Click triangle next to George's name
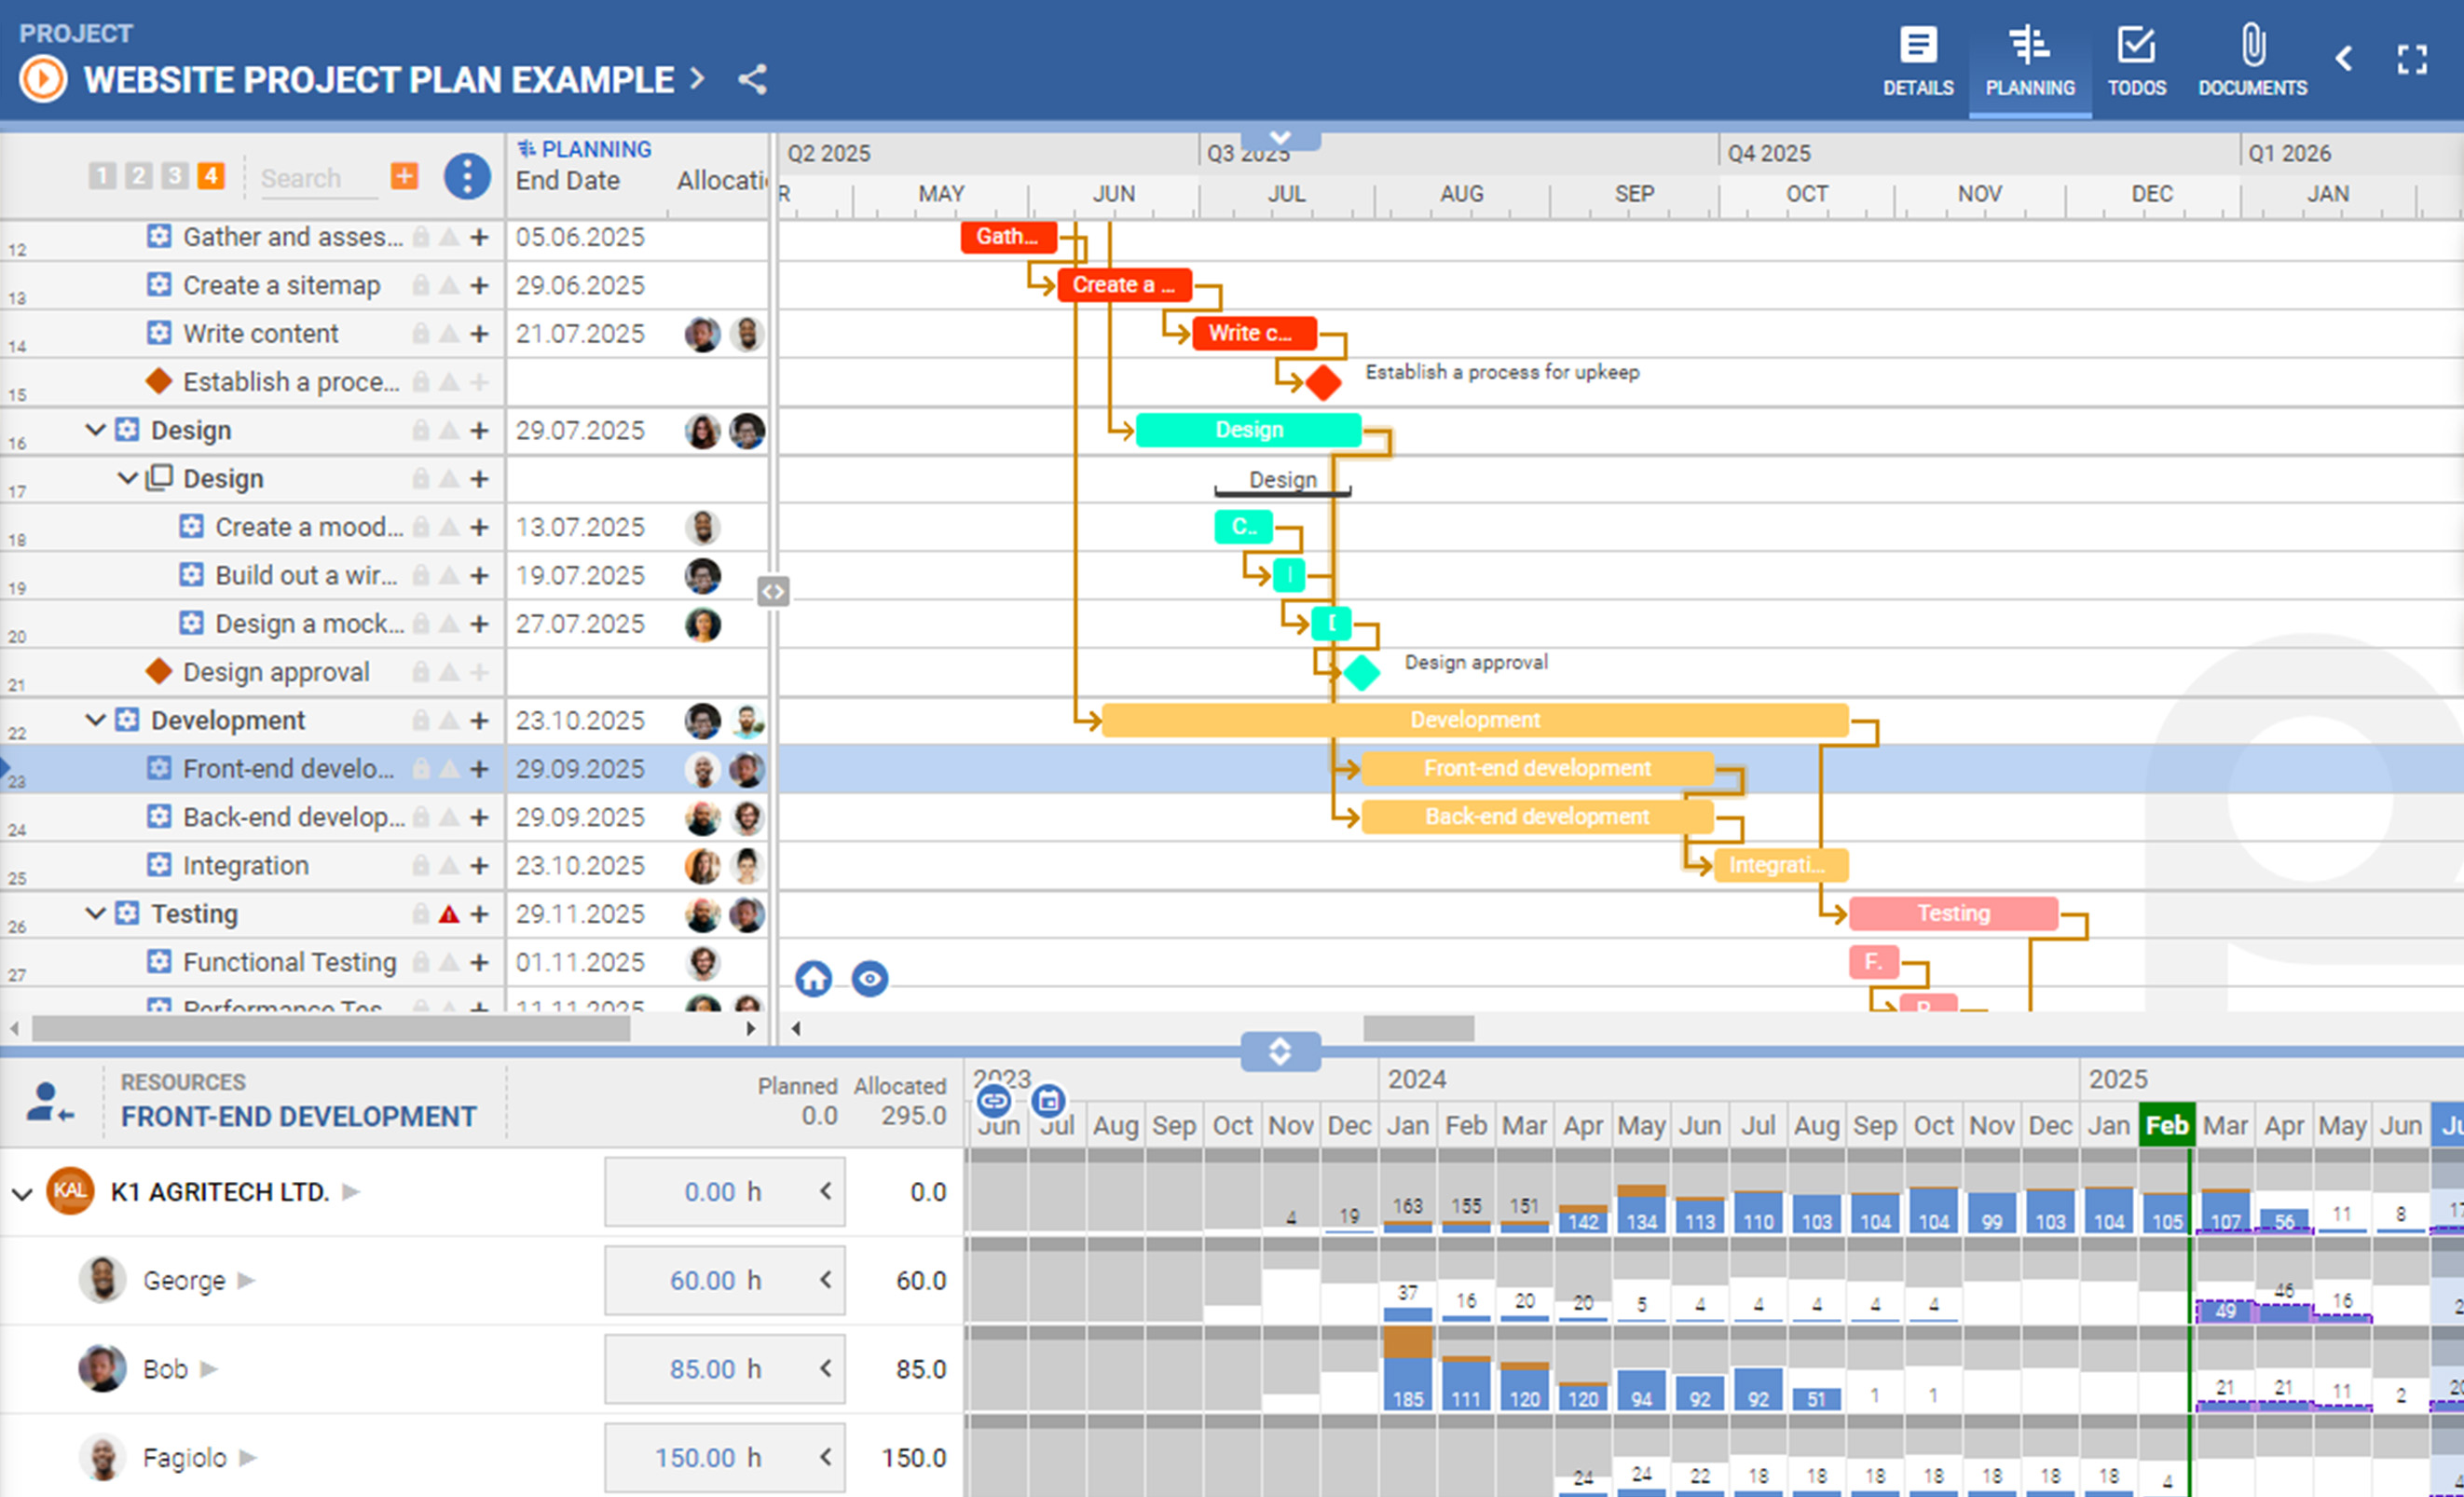Screen dimensions: 2464x1497 pos(247,1280)
